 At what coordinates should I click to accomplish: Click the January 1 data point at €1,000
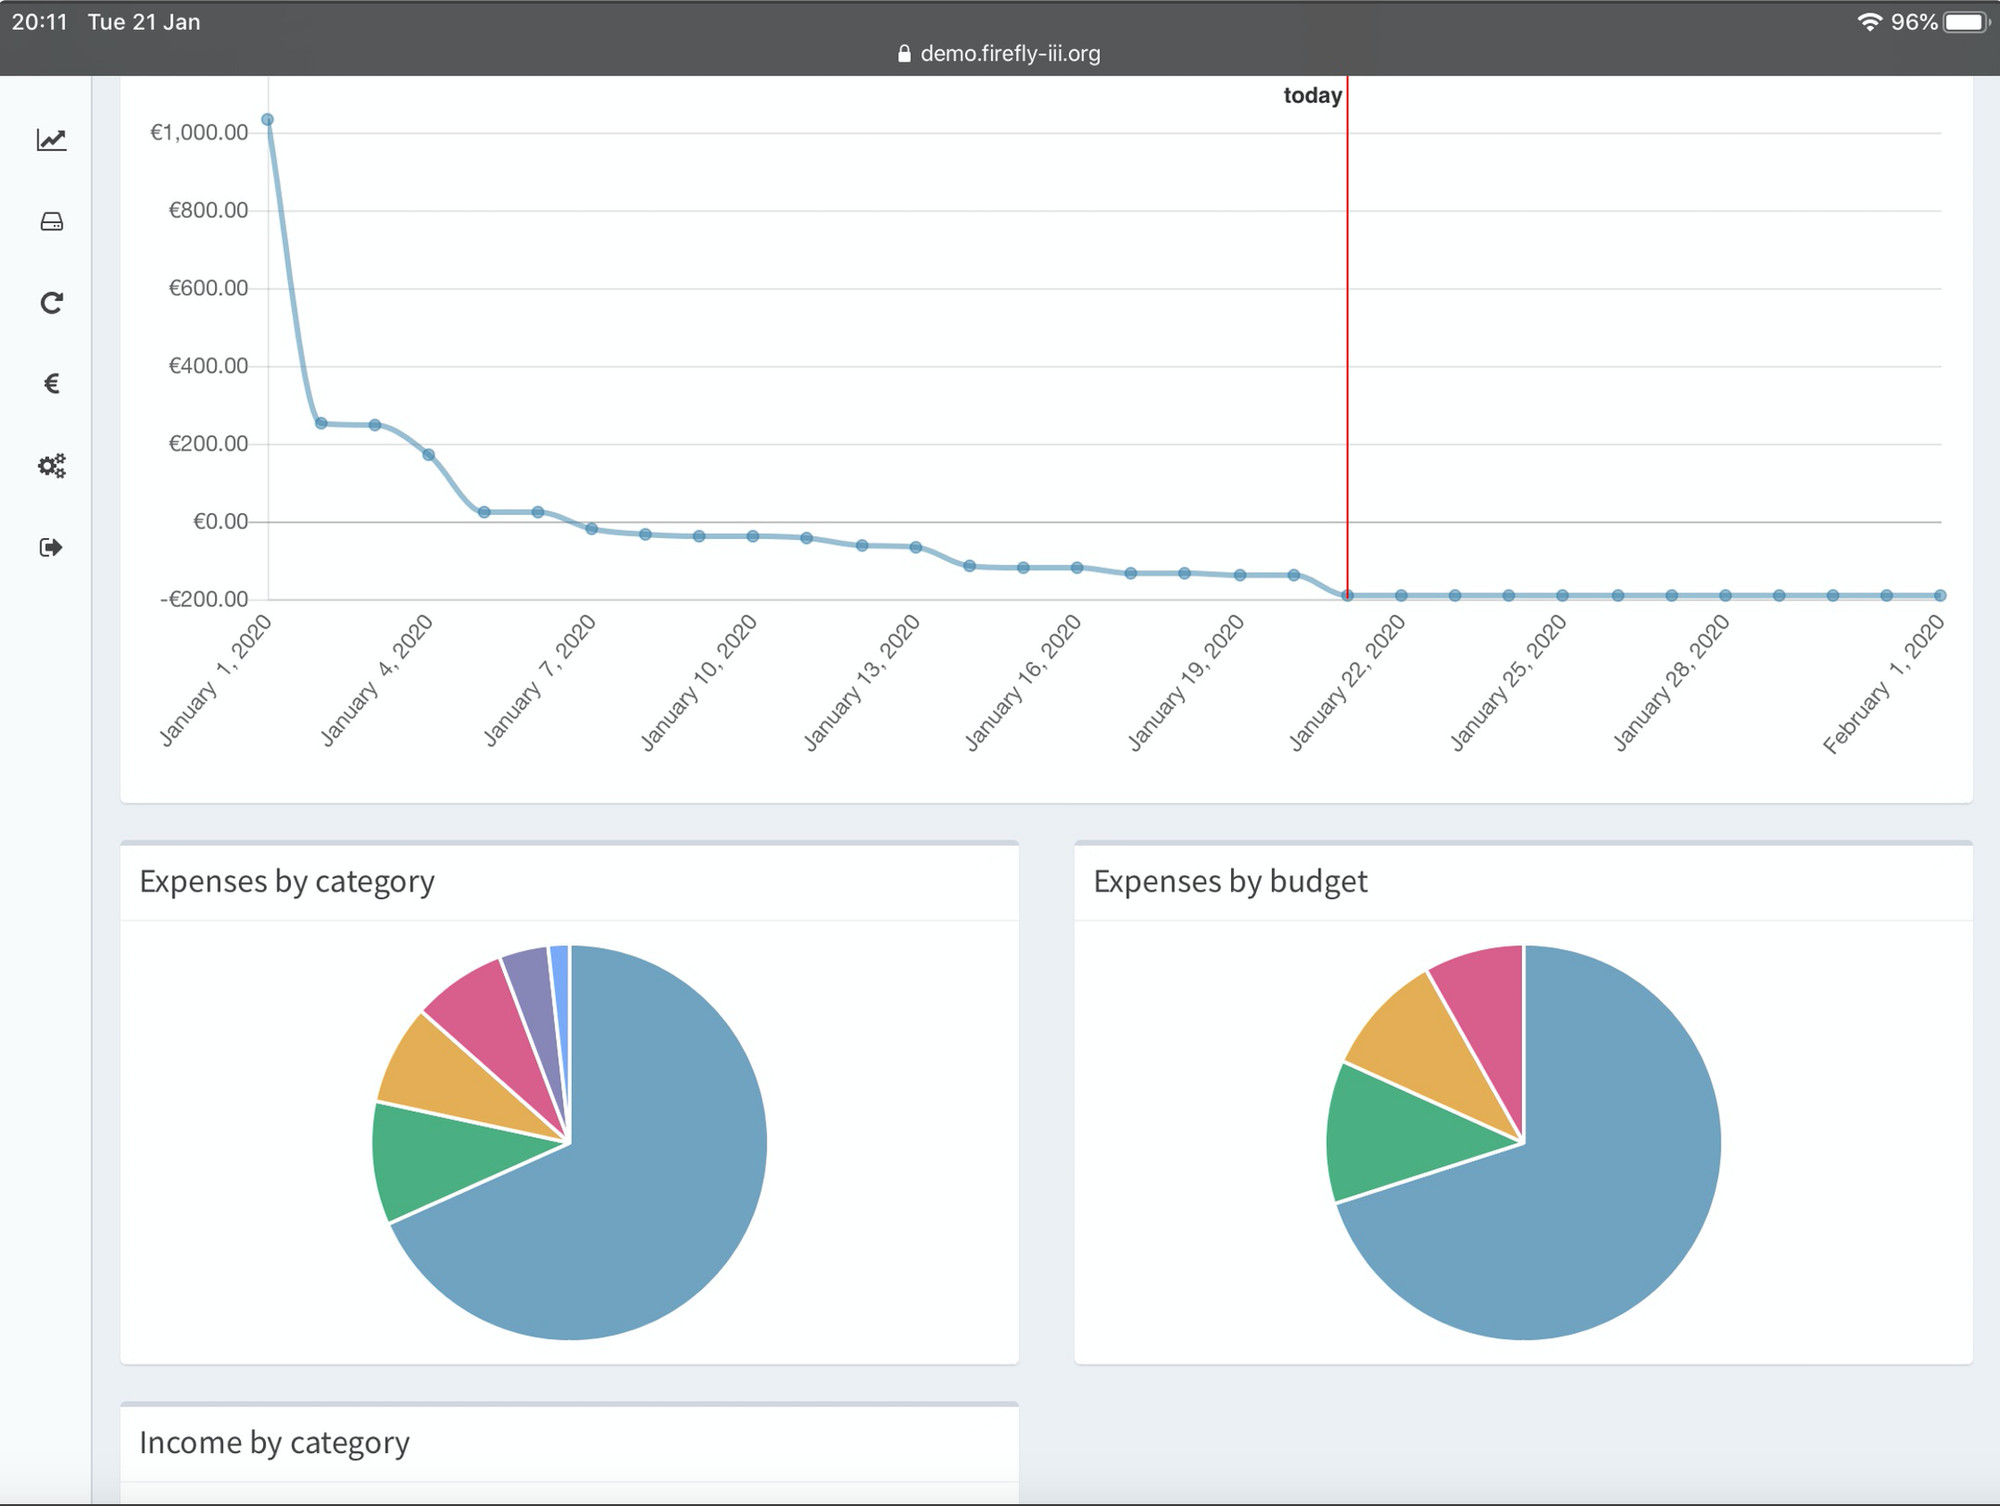tap(267, 119)
